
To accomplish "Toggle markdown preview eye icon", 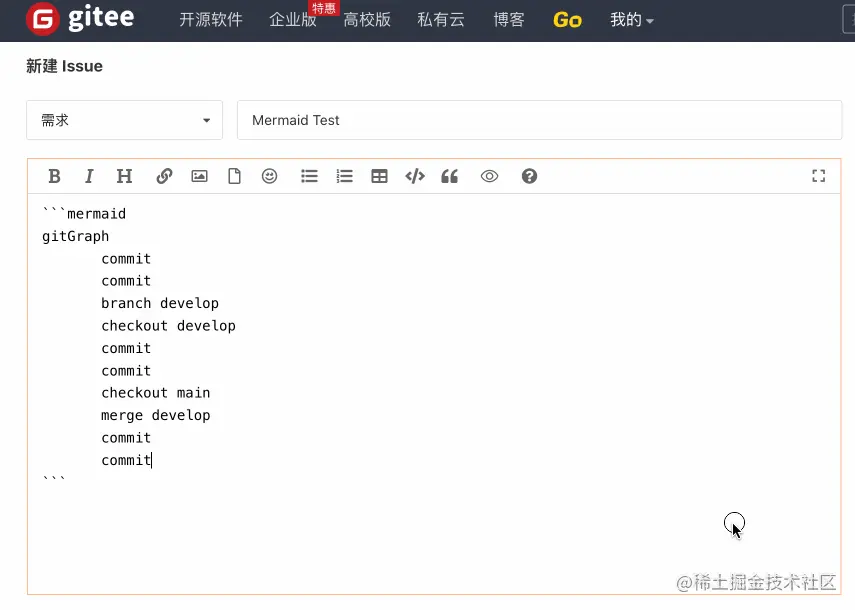I will coord(489,176).
